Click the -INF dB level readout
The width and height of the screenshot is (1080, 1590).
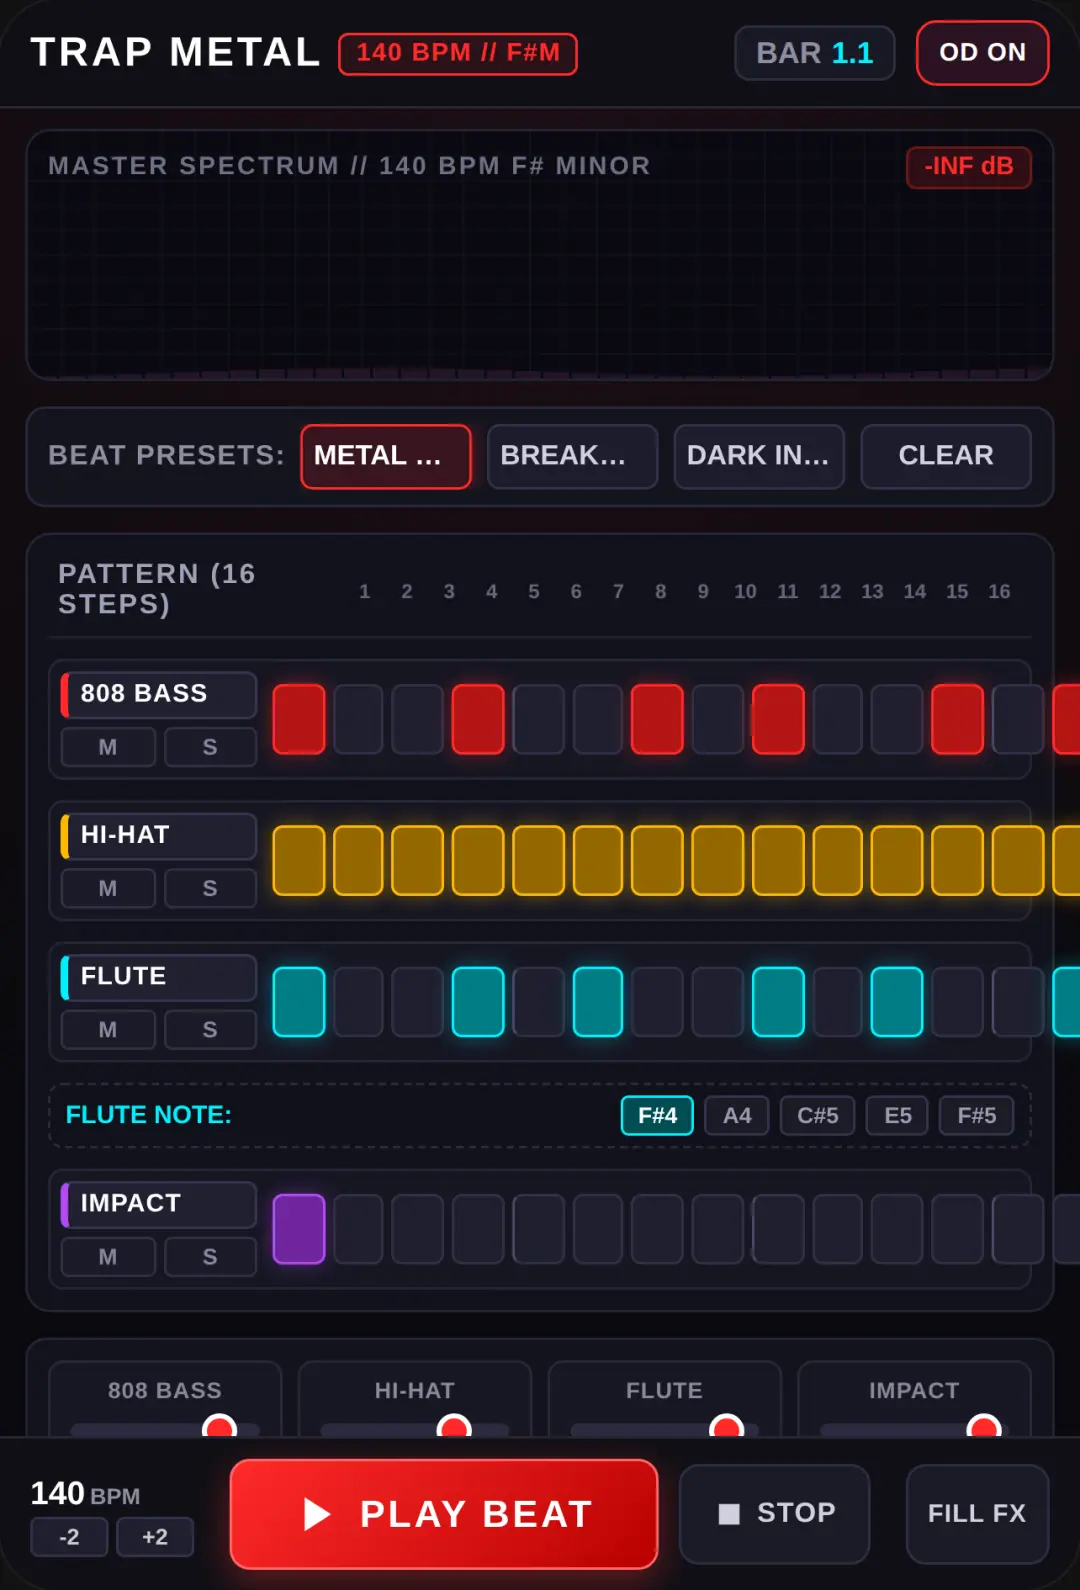[x=969, y=166]
